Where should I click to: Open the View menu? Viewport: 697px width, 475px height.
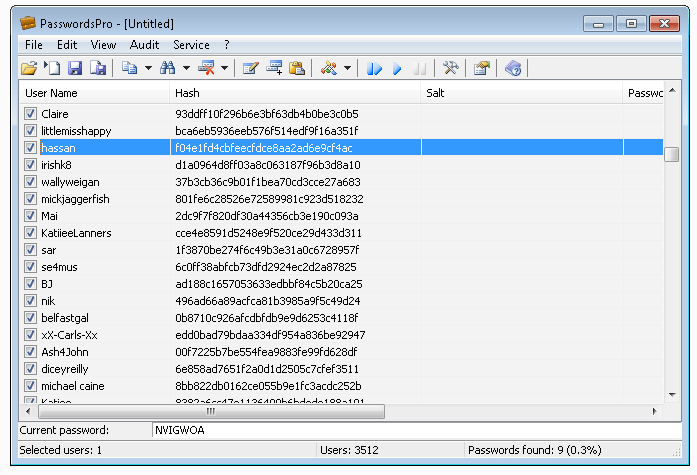click(103, 45)
